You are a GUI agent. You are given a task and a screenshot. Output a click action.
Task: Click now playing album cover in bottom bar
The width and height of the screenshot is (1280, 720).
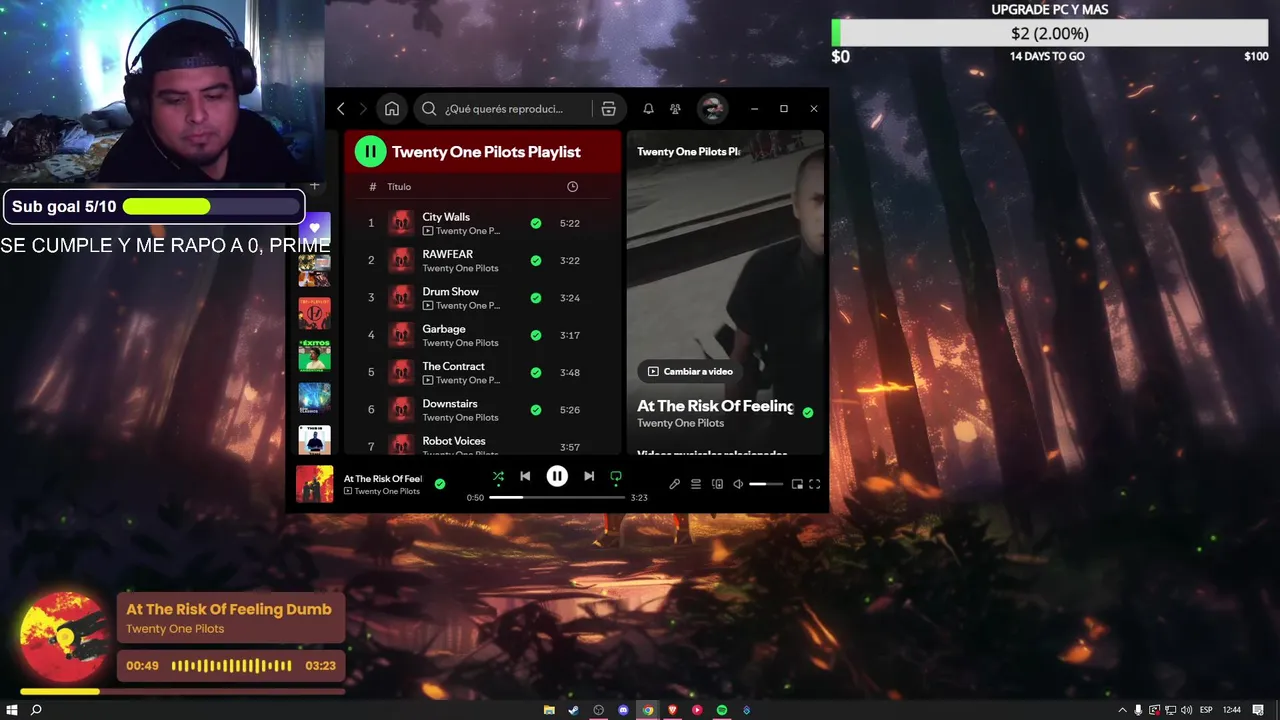point(315,484)
